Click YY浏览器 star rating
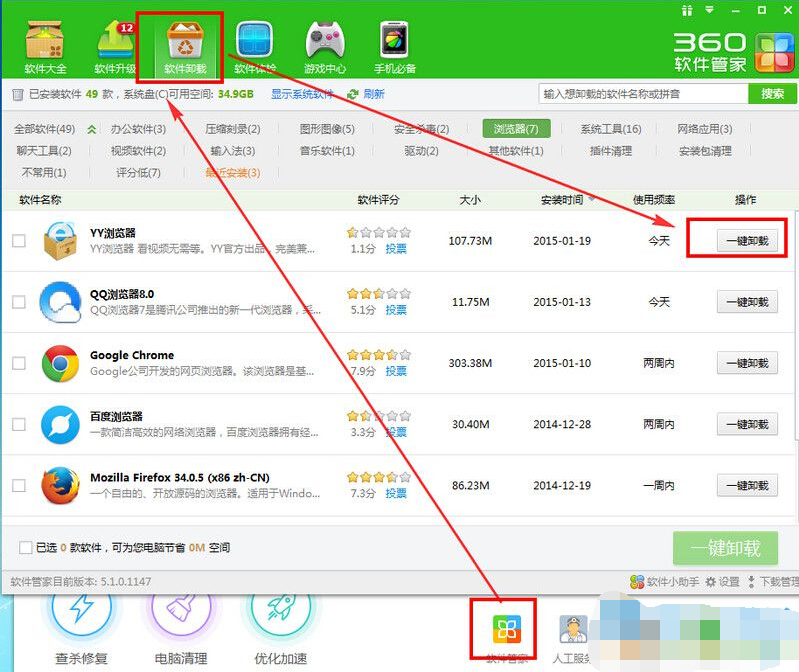 pyautogui.click(x=379, y=233)
